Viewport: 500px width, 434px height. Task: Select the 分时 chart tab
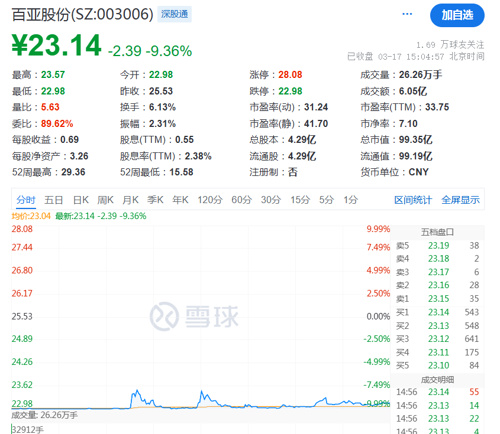(26, 200)
